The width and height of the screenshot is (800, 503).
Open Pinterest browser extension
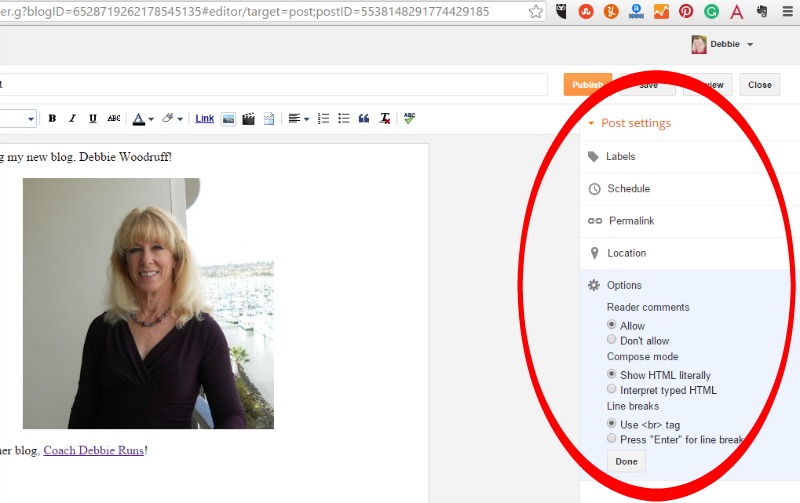686,11
